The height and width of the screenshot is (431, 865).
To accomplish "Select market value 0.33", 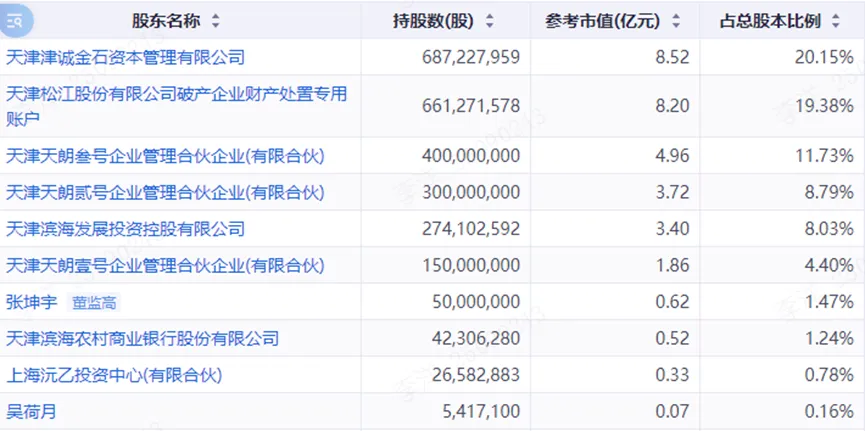I will [671, 375].
